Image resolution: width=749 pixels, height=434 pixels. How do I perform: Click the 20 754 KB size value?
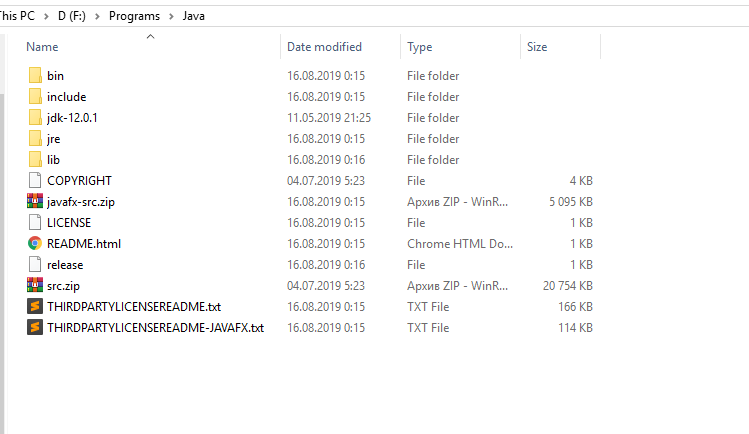coord(567,286)
